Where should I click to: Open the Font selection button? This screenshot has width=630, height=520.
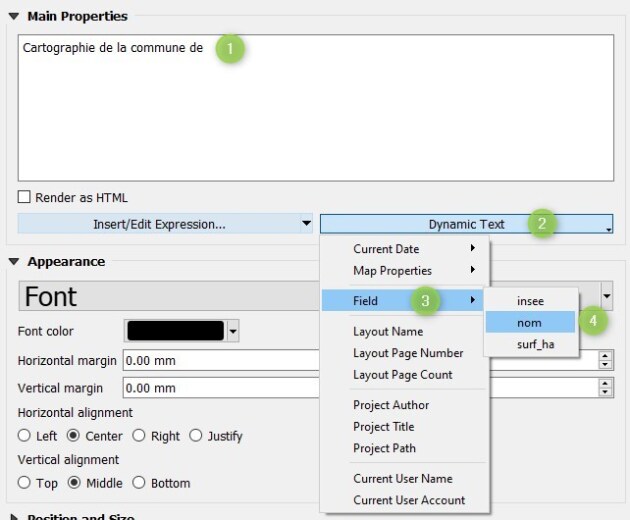(x=169, y=296)
